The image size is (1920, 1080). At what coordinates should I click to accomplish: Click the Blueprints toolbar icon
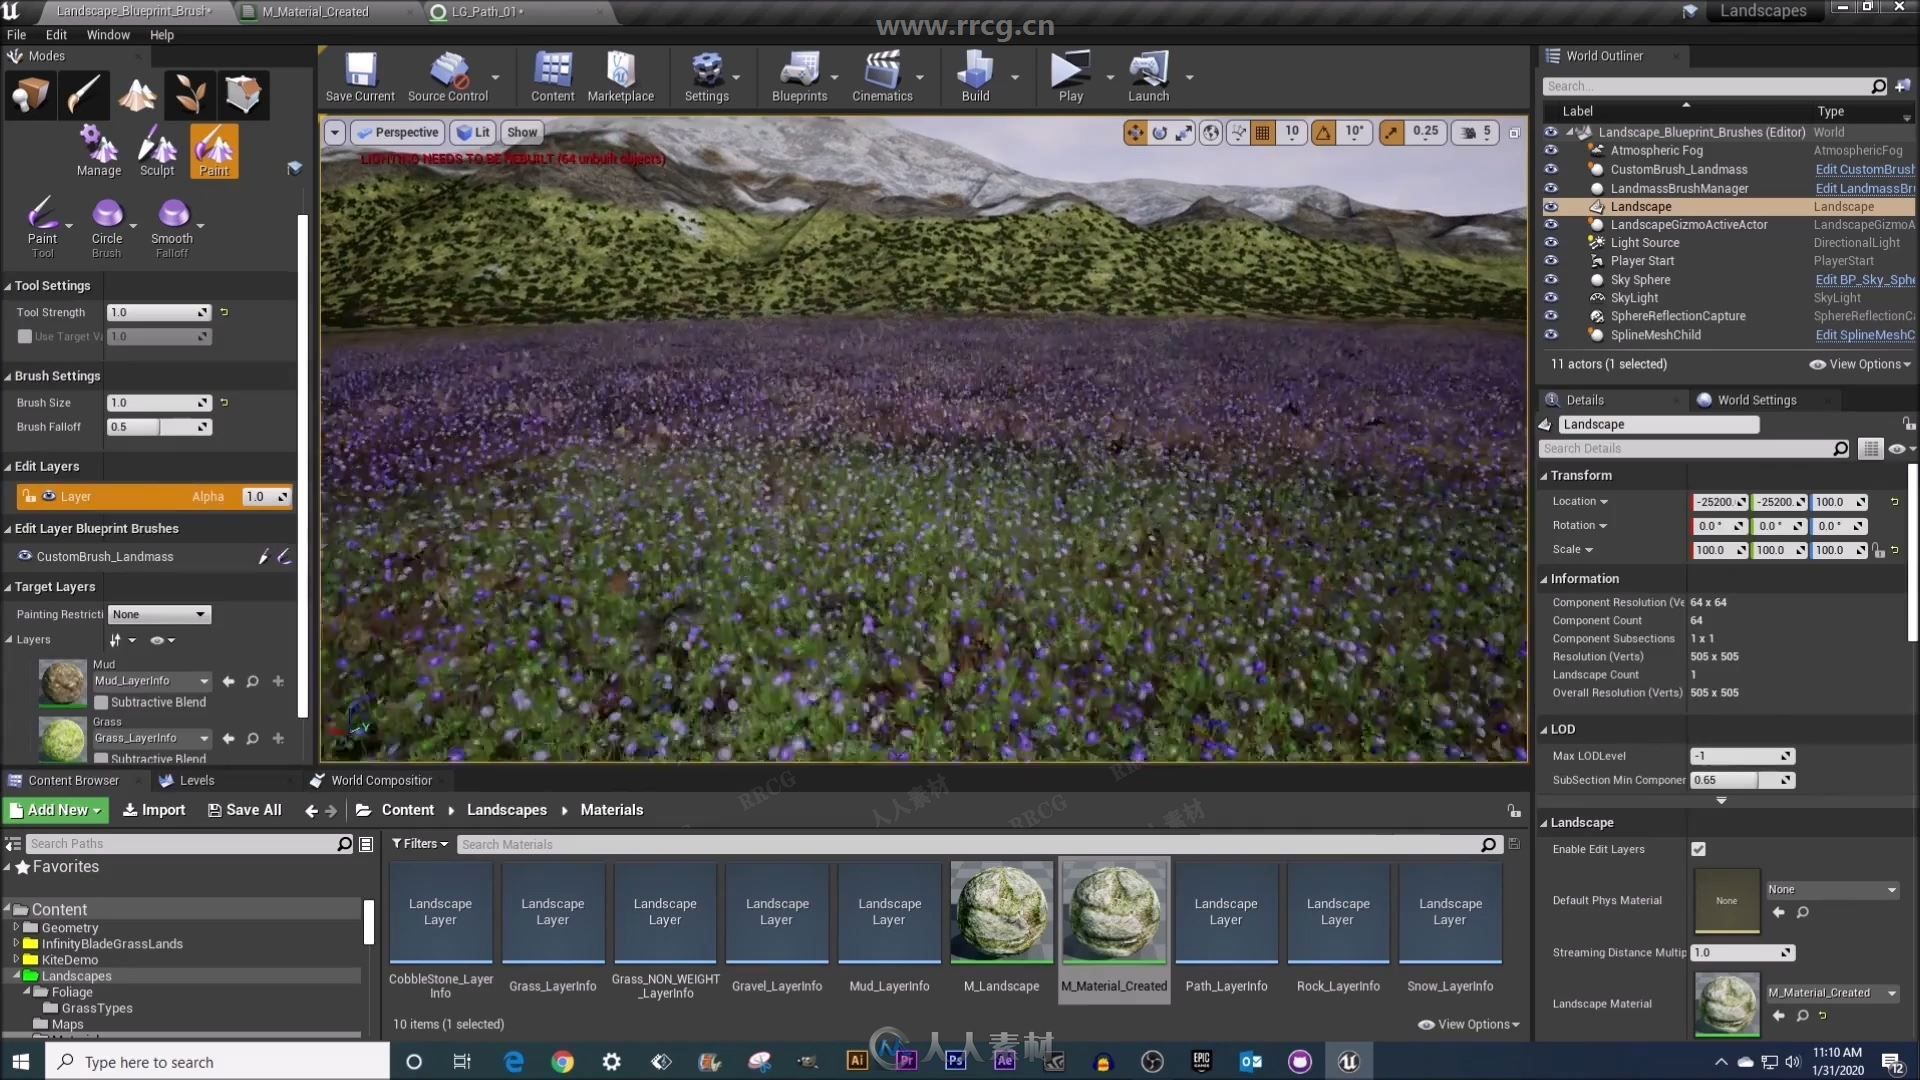(x=799, y=75)
